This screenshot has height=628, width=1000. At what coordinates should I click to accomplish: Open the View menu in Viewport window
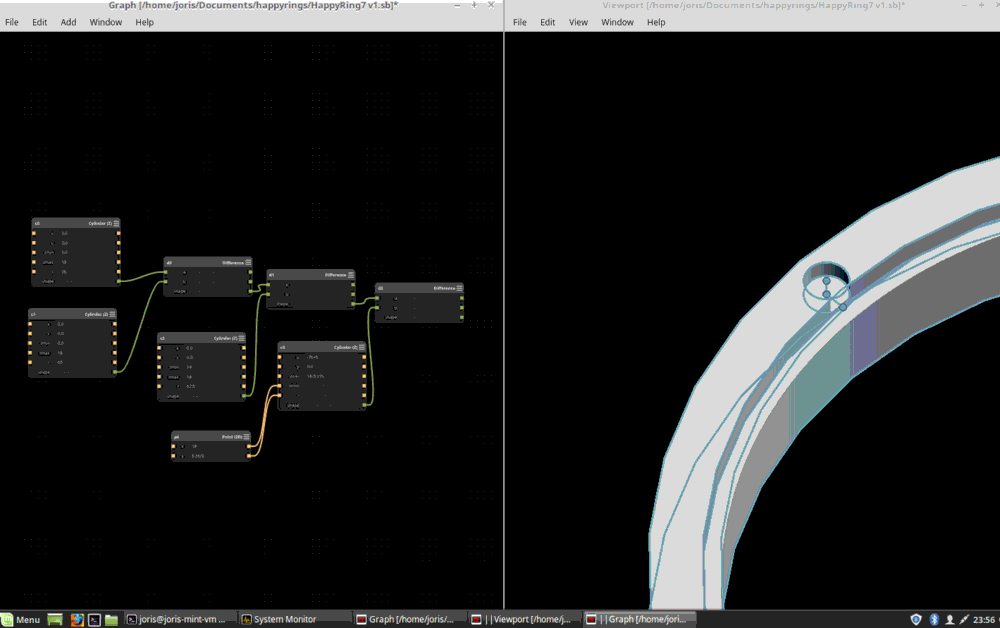point(578,22)
